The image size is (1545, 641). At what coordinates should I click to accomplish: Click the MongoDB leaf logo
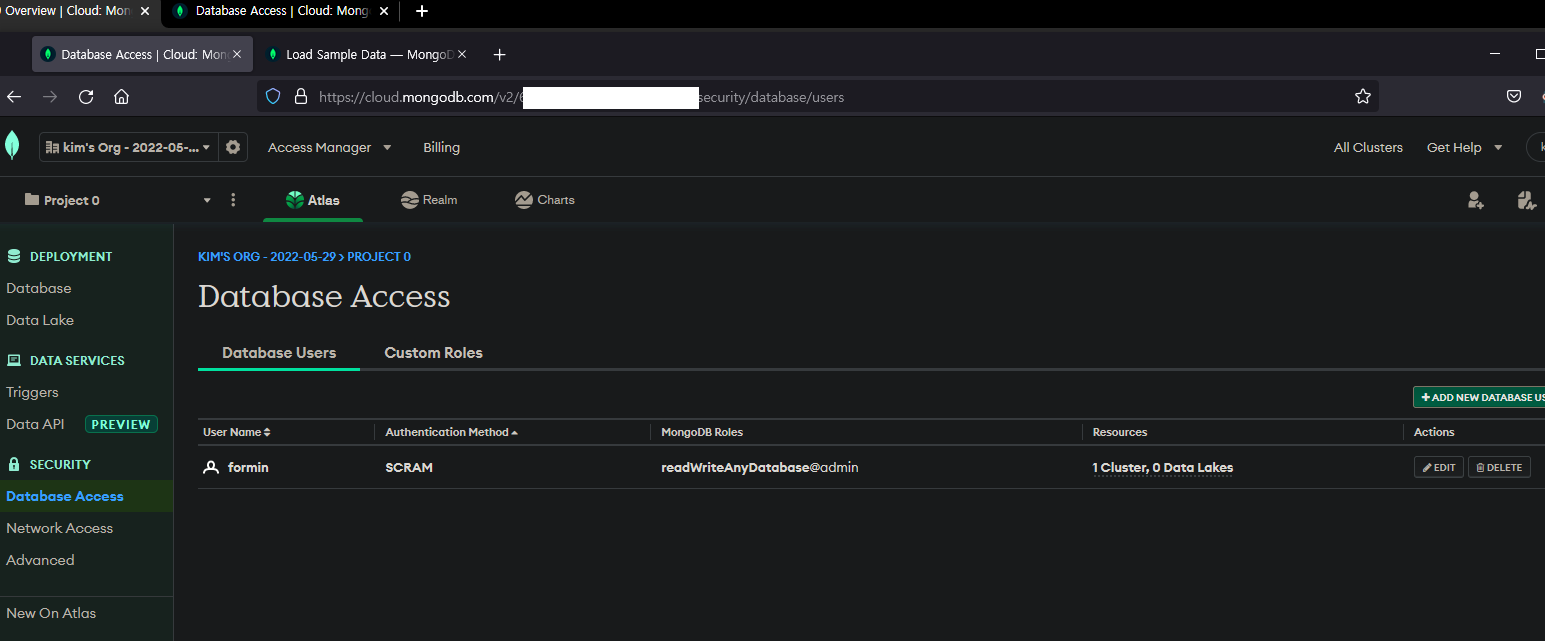click(x=12, y=145)
